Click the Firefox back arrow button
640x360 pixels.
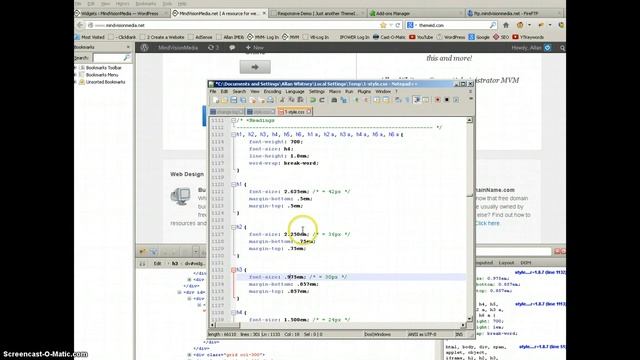[x=80, y=25]
